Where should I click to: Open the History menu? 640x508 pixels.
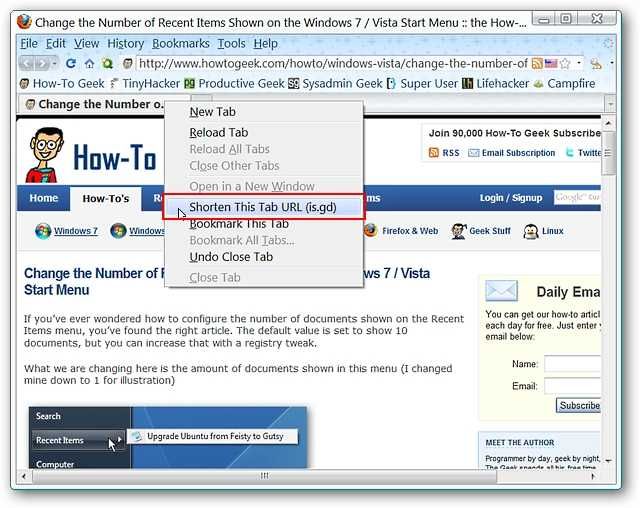[x=126, y=43]
